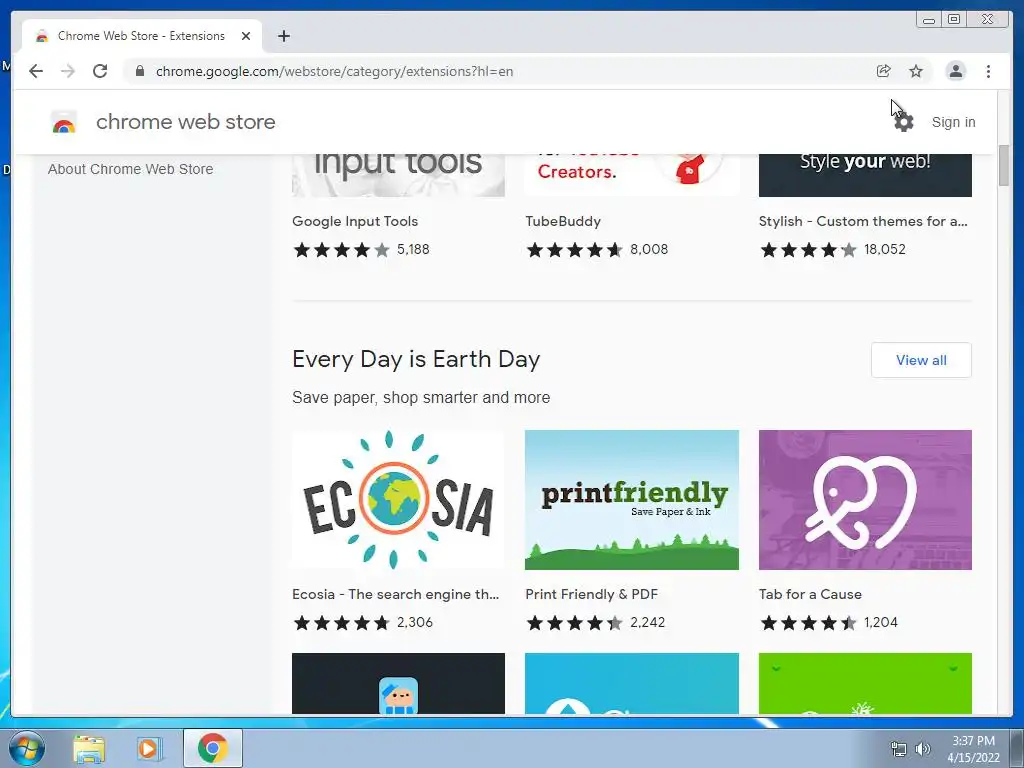Open About Chrome Web Store link
1024x768 pixels.
[131, 169]
